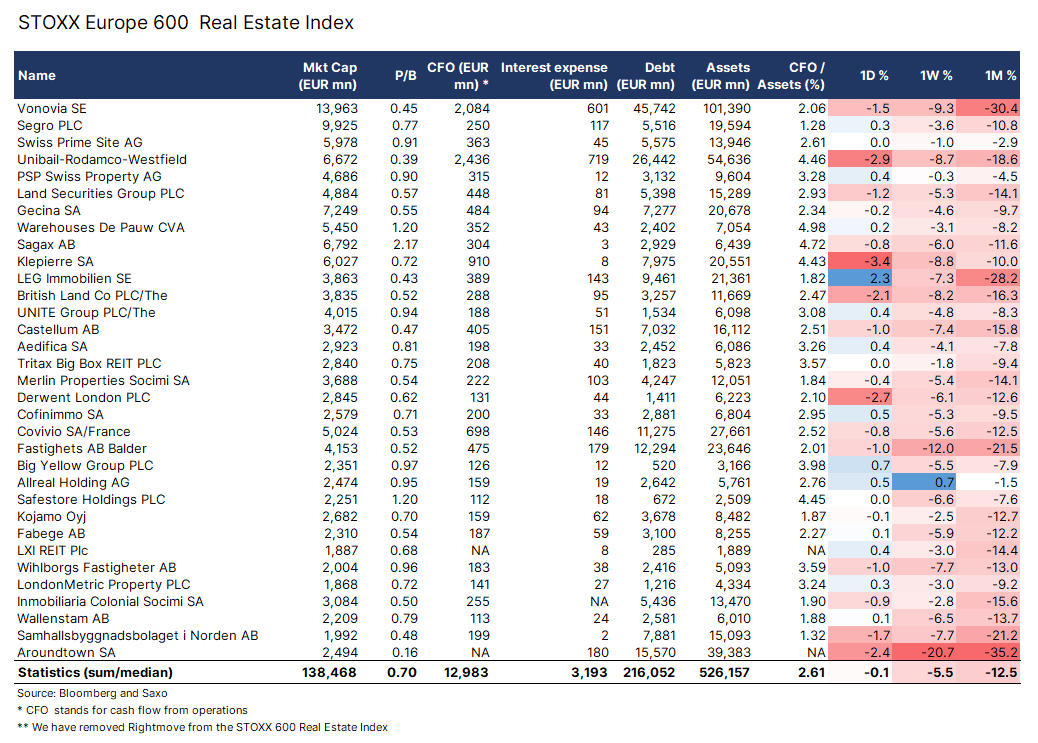Select the 'Aroundtown SA' row name
This screenshot has height=743, width=1038.
click(66, 652)
